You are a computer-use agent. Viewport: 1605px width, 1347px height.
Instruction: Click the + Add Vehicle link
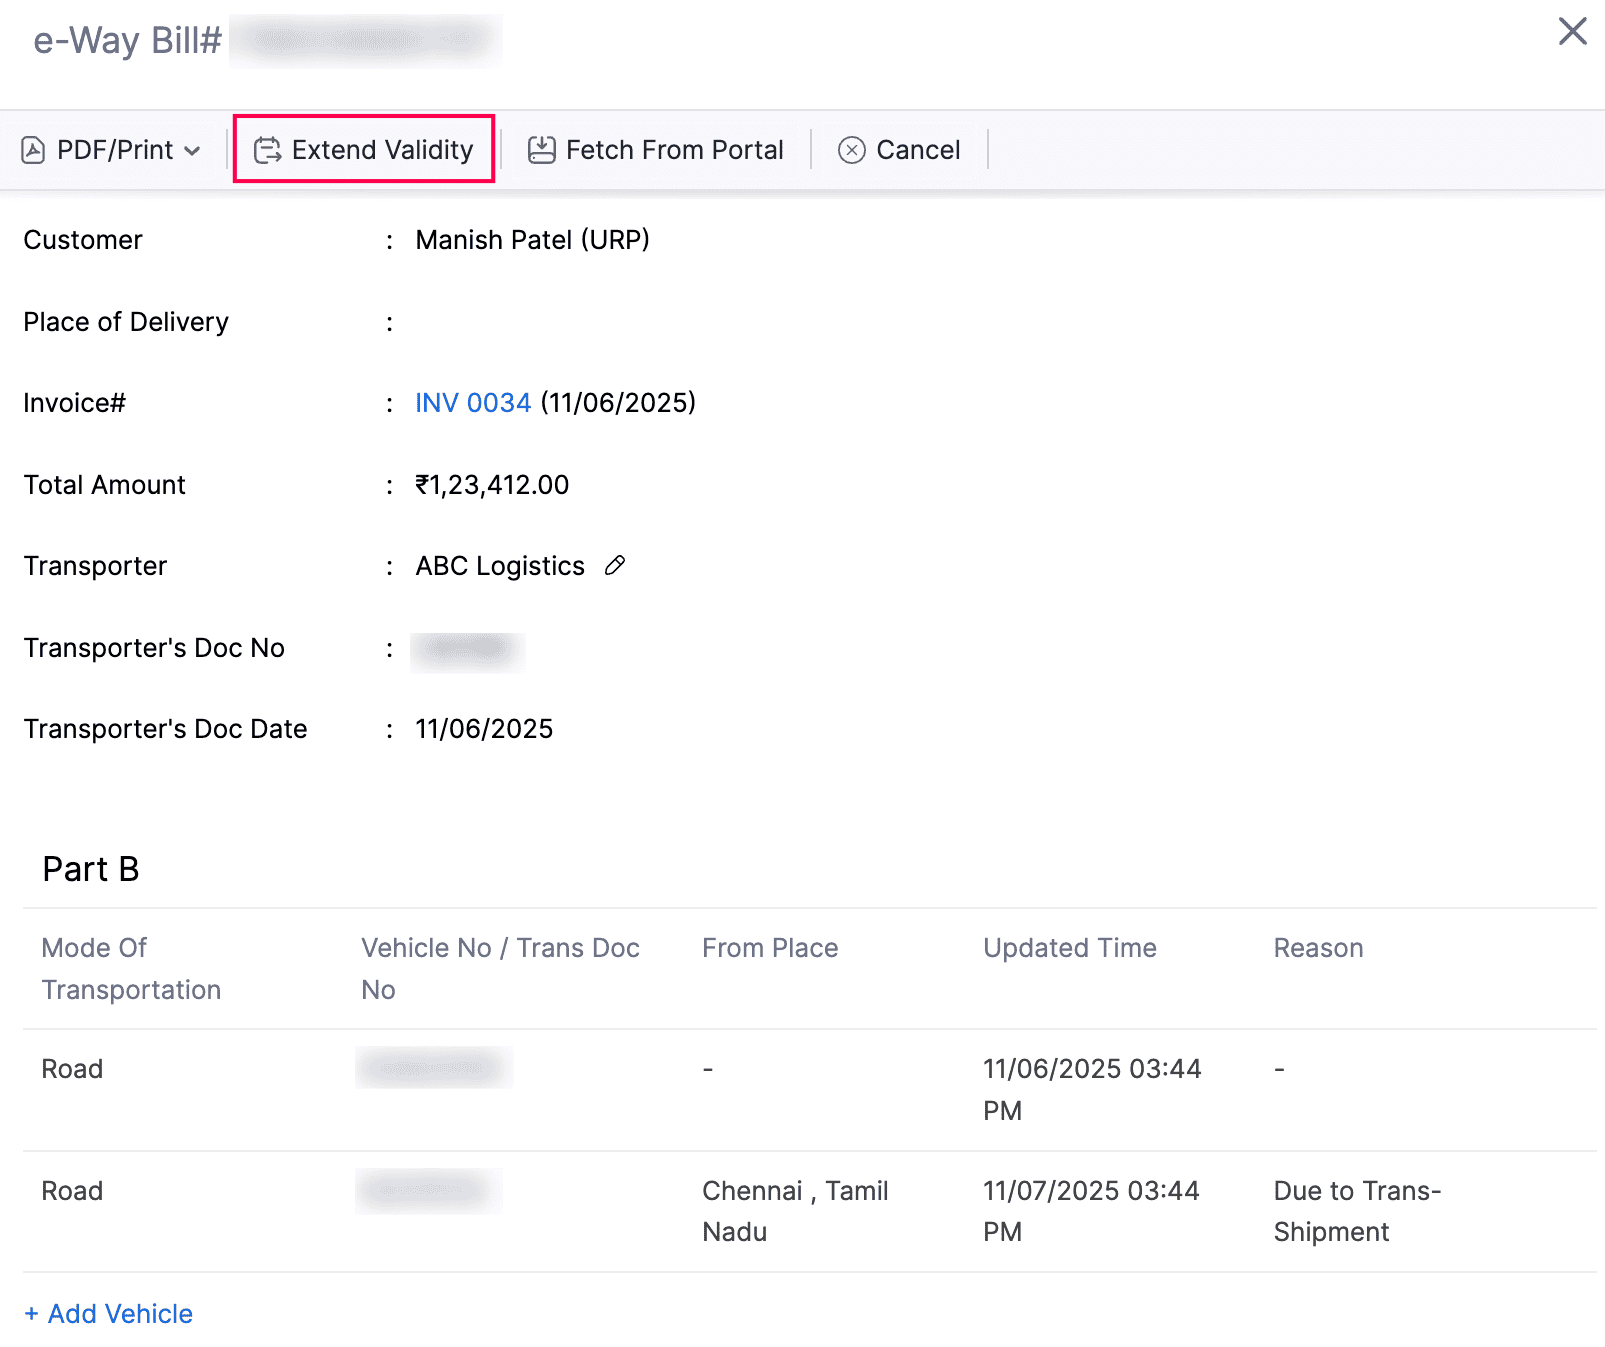click(108, 1313)
